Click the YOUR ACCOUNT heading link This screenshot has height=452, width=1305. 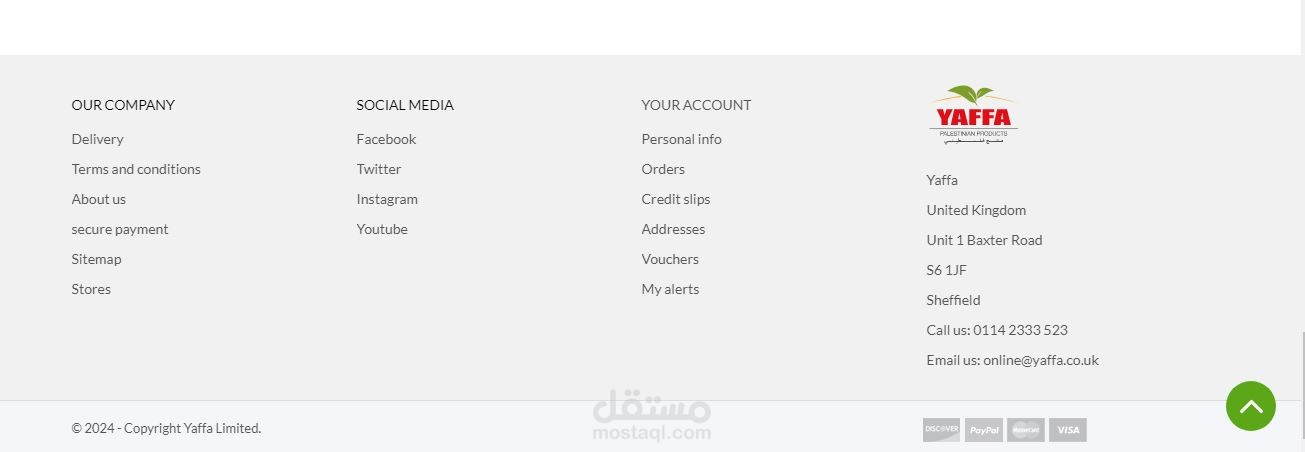696,105
